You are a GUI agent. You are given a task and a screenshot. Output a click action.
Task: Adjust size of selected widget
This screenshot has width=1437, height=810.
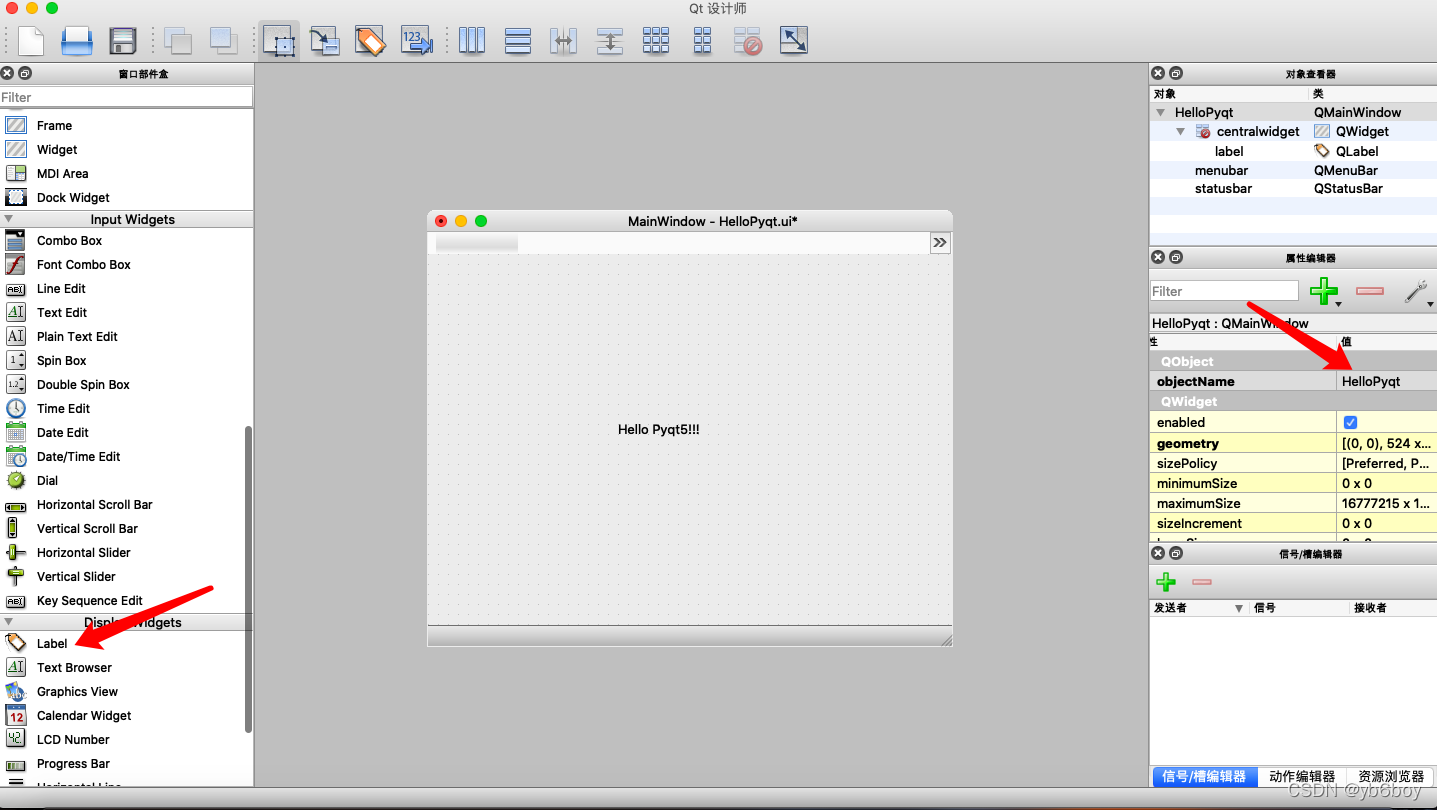tap(794, 40)
